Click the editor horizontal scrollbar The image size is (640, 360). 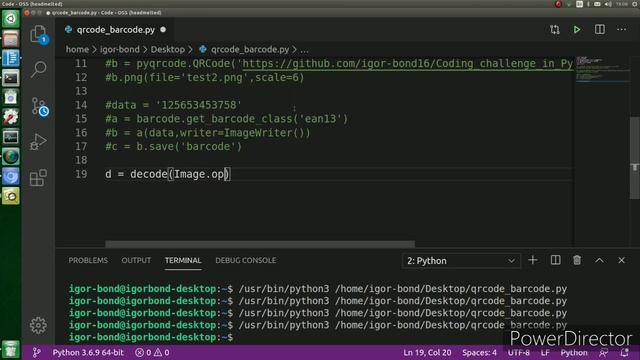click(260, 244)
